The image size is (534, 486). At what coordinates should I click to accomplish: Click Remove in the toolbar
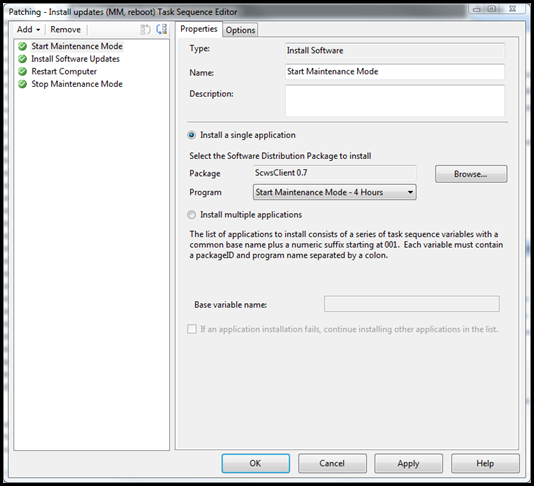[65, 30]
